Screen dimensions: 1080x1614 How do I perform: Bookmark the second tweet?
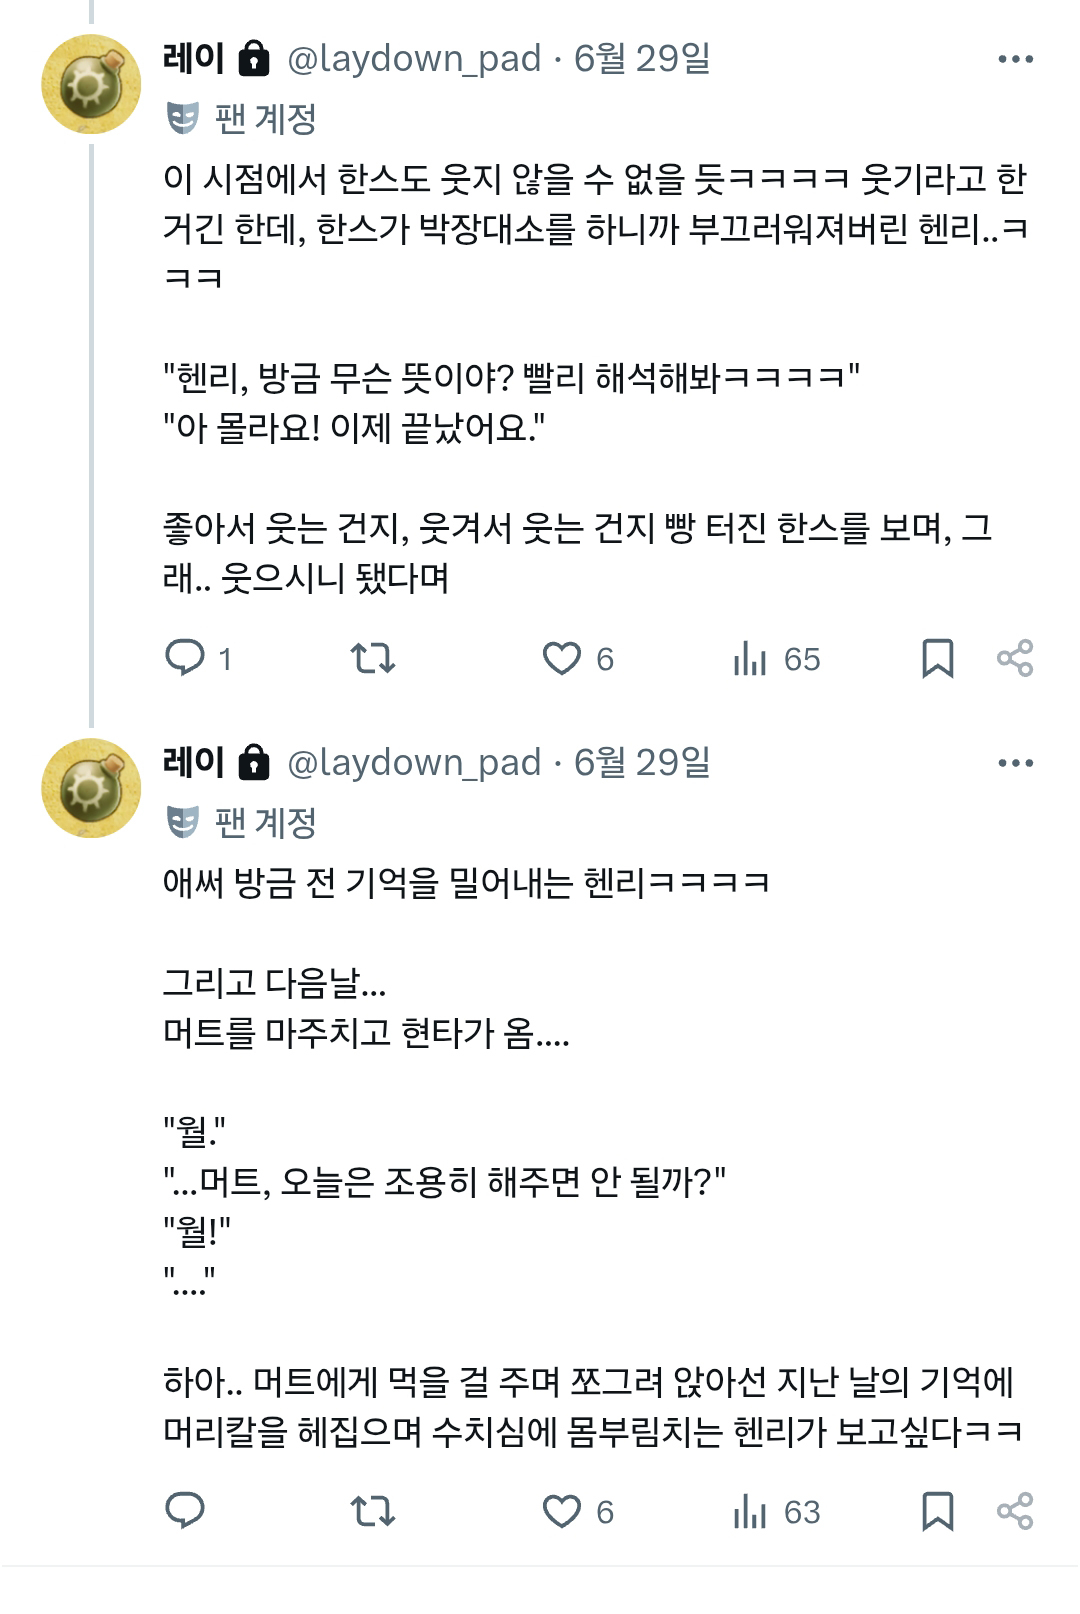pos(937,1511)
